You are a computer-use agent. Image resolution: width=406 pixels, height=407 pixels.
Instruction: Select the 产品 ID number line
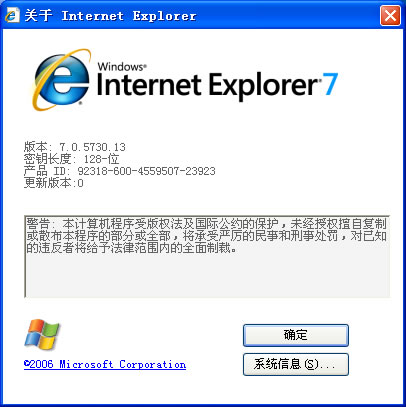120,171
